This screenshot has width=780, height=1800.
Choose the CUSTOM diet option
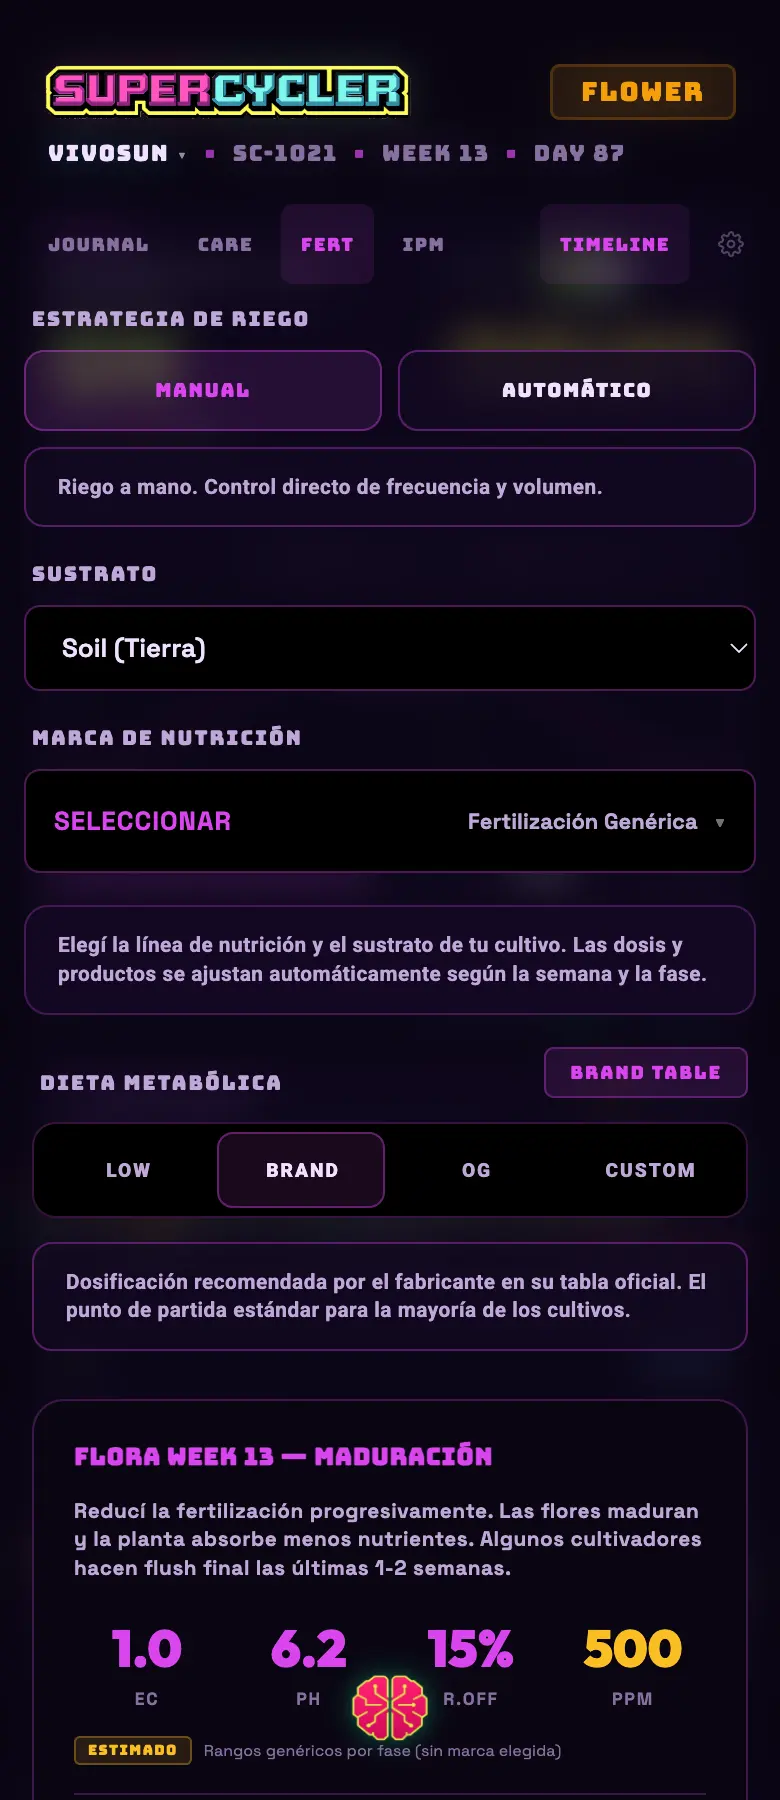[650, 1170]
